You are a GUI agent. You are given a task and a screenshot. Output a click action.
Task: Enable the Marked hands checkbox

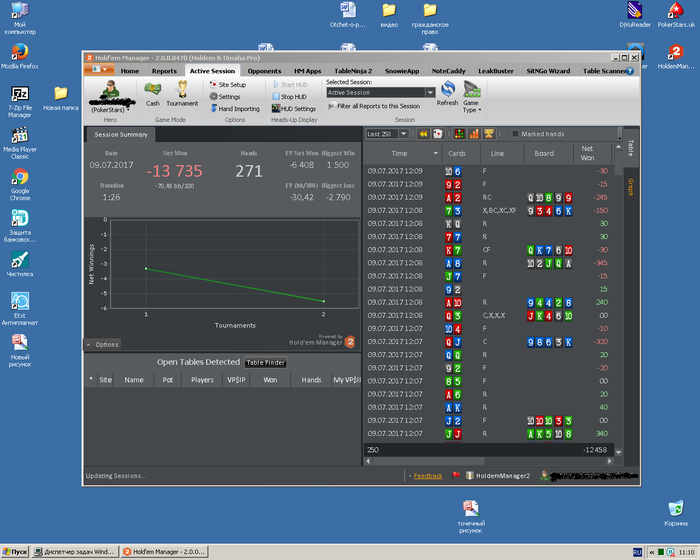tap(515, 134)
